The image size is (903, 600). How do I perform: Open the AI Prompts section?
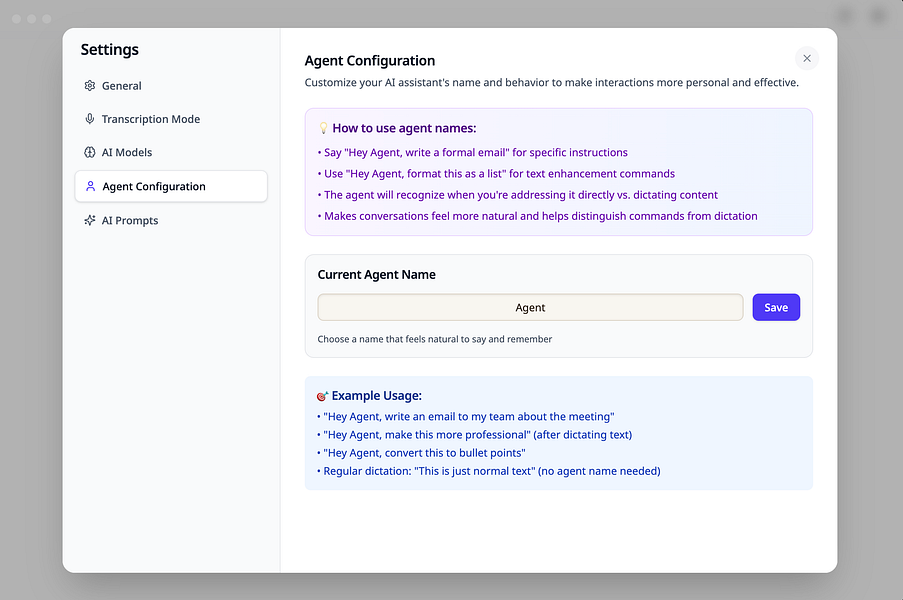[x=130, y=221]
